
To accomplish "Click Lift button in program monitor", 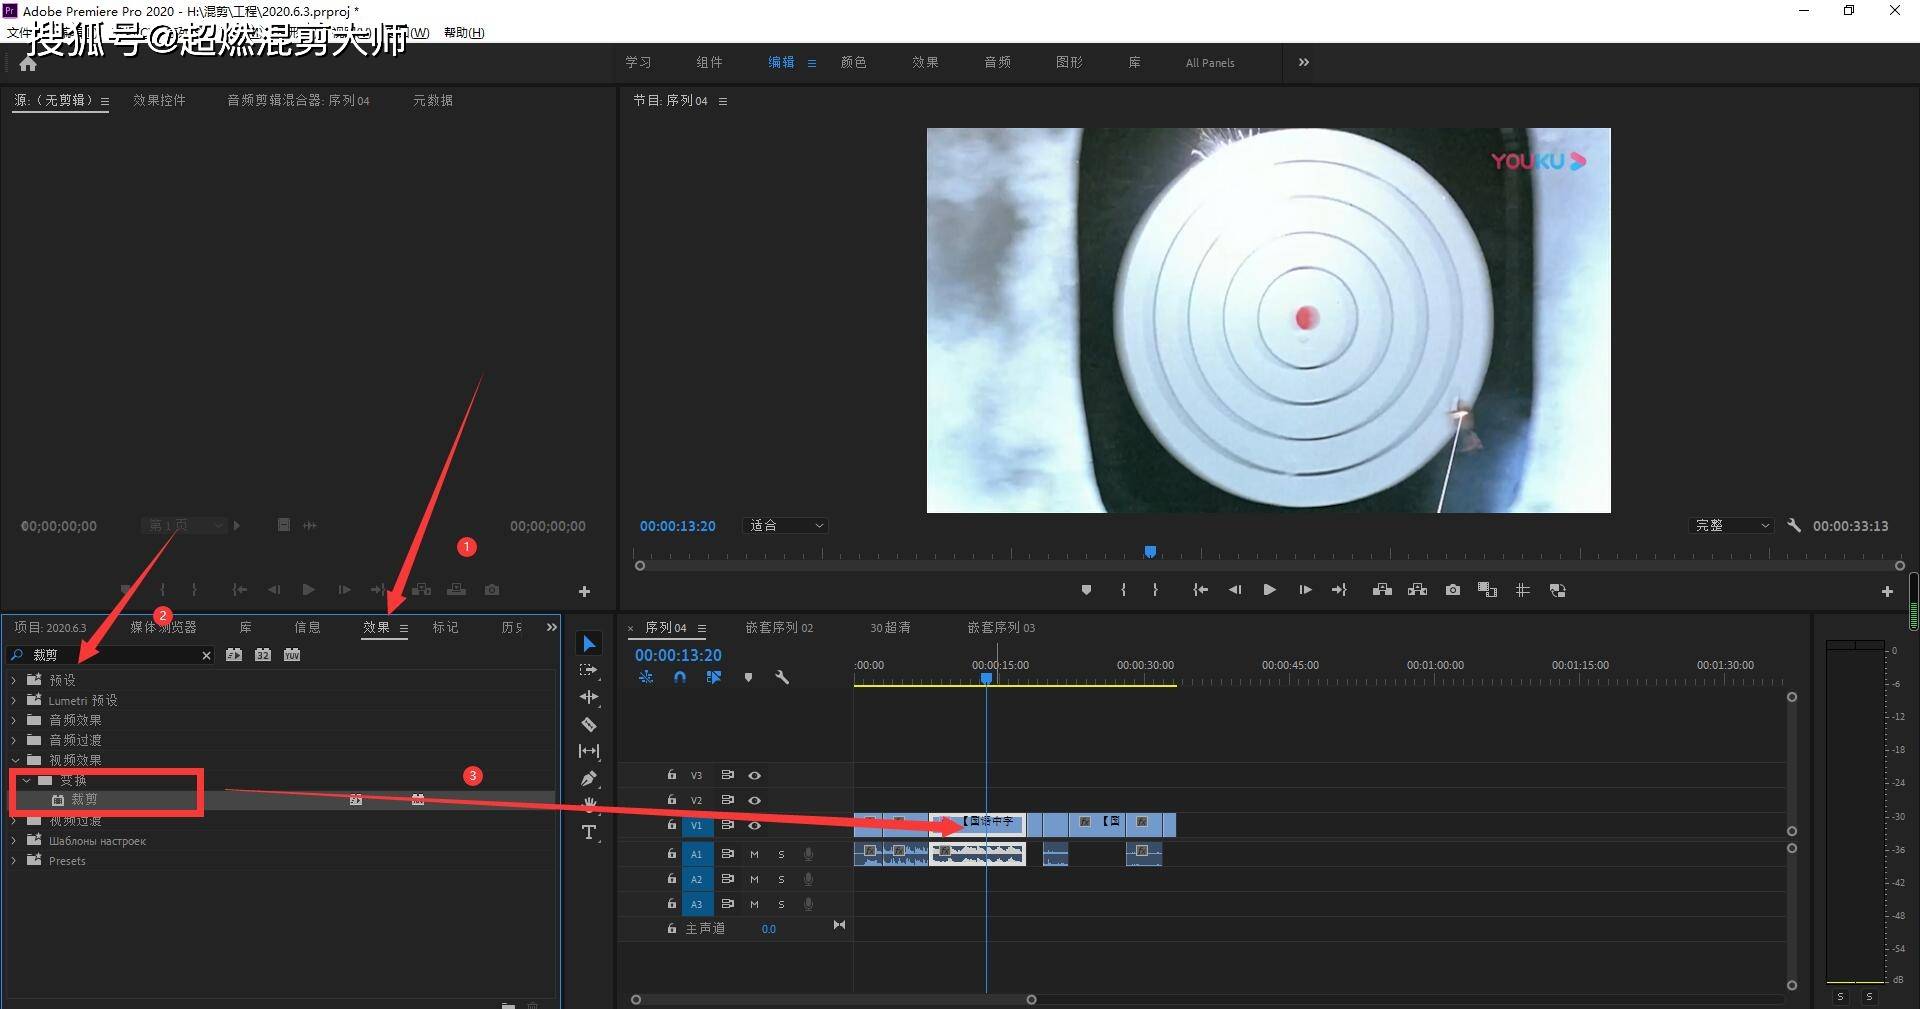I will pyautogui.click(x=1382, y=590).
